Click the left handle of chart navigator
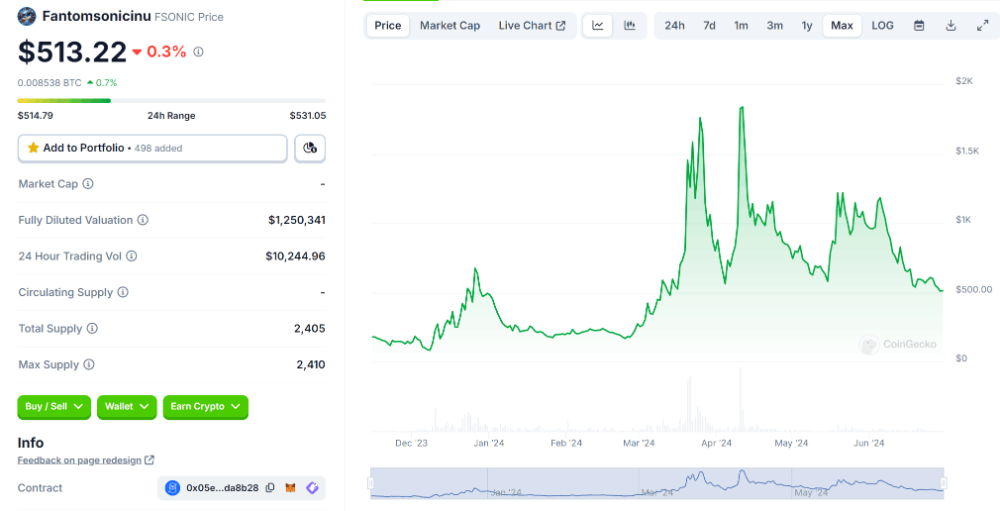 [x=371, y=483]
